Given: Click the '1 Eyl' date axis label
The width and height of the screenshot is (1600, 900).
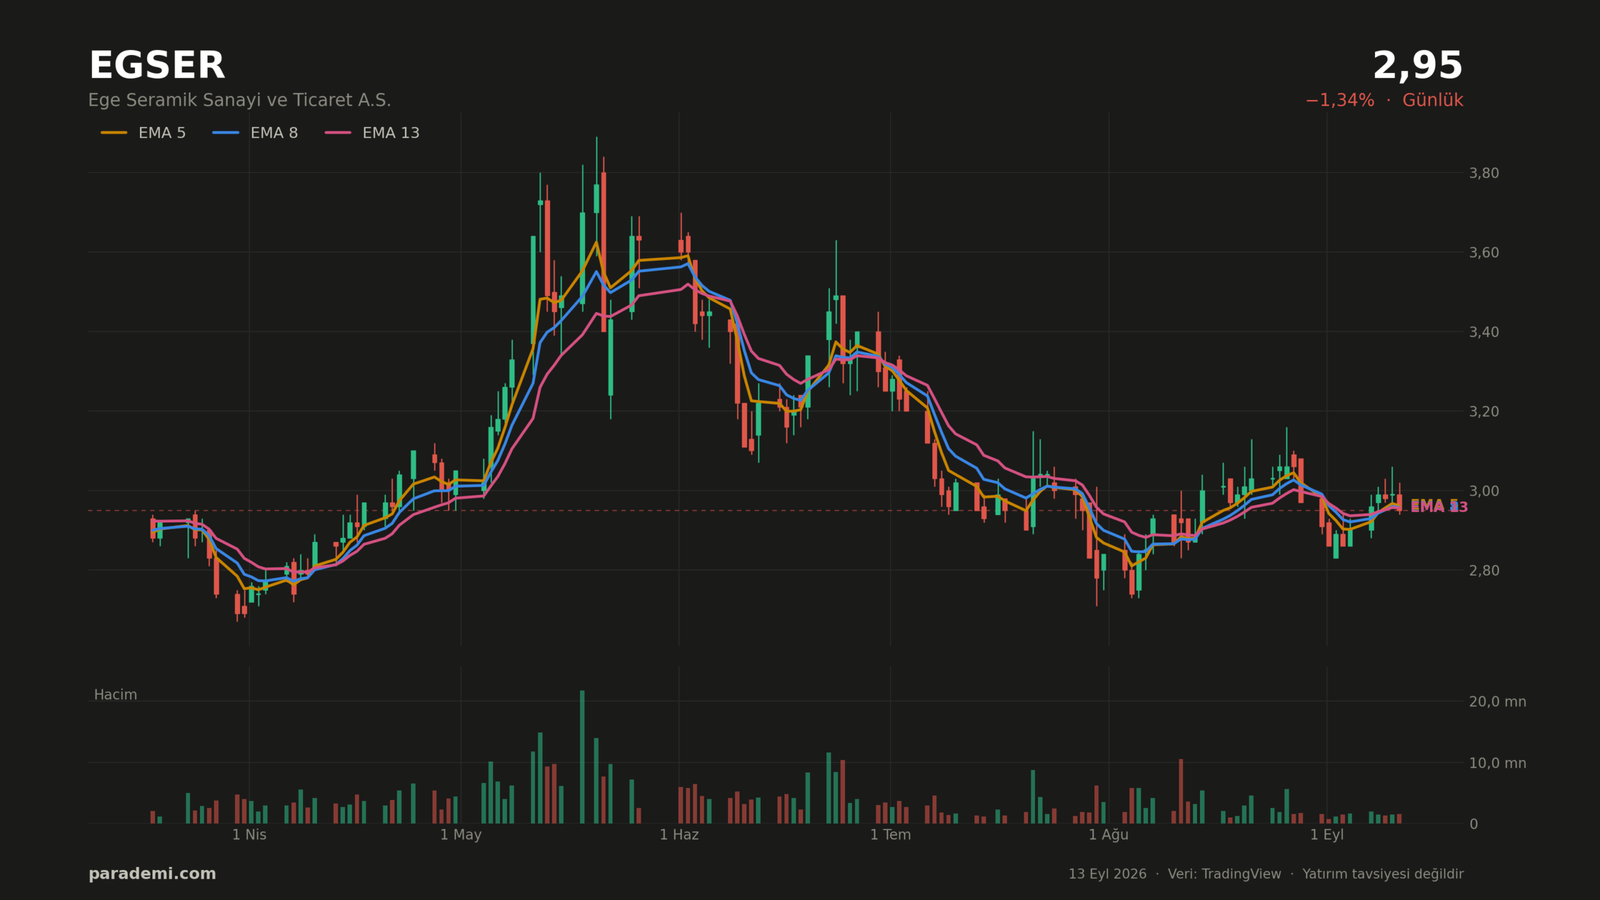Looking at the screenshot, I should coord(1327,835).
